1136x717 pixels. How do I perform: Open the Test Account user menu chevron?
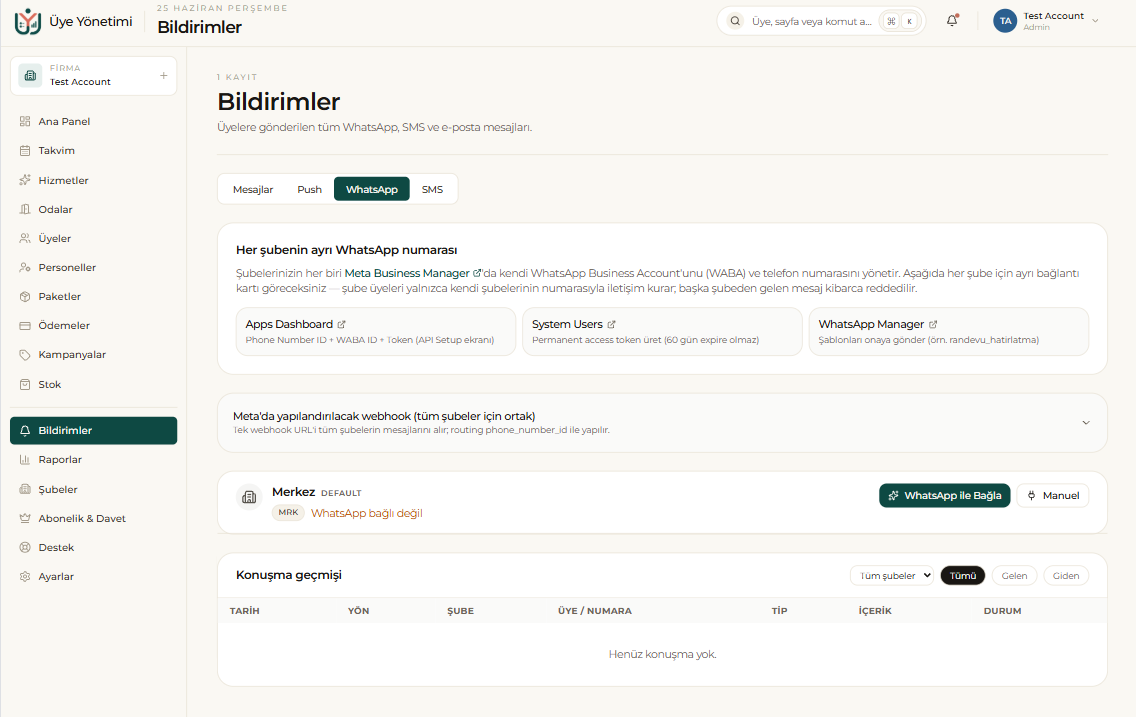coord(1095,21)
